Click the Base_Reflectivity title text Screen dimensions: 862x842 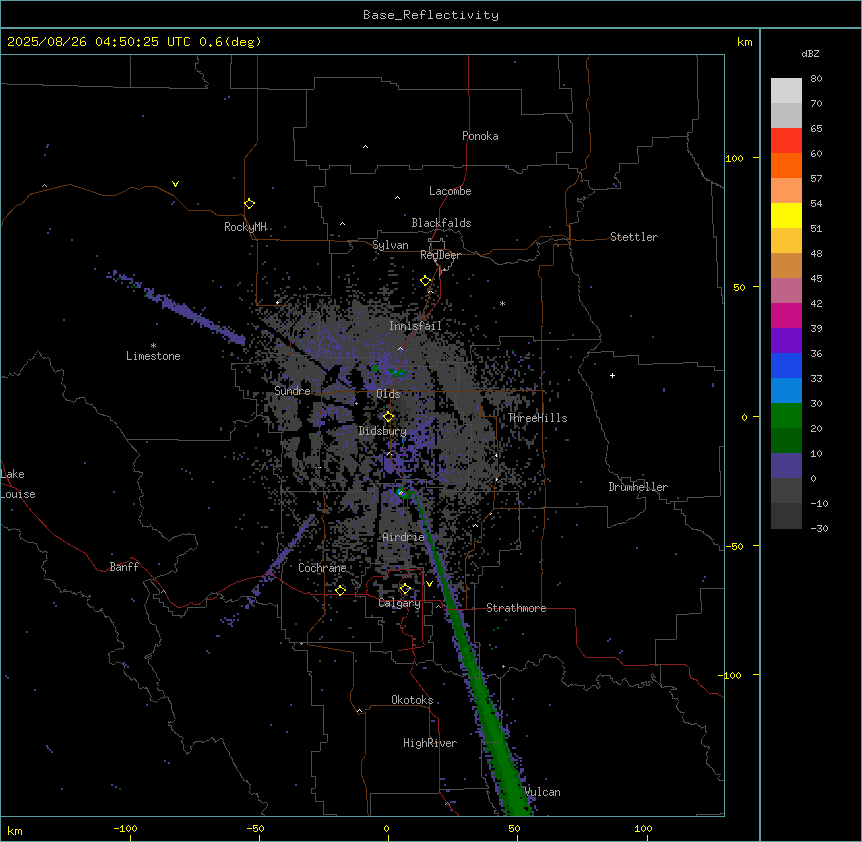(431, 15)
